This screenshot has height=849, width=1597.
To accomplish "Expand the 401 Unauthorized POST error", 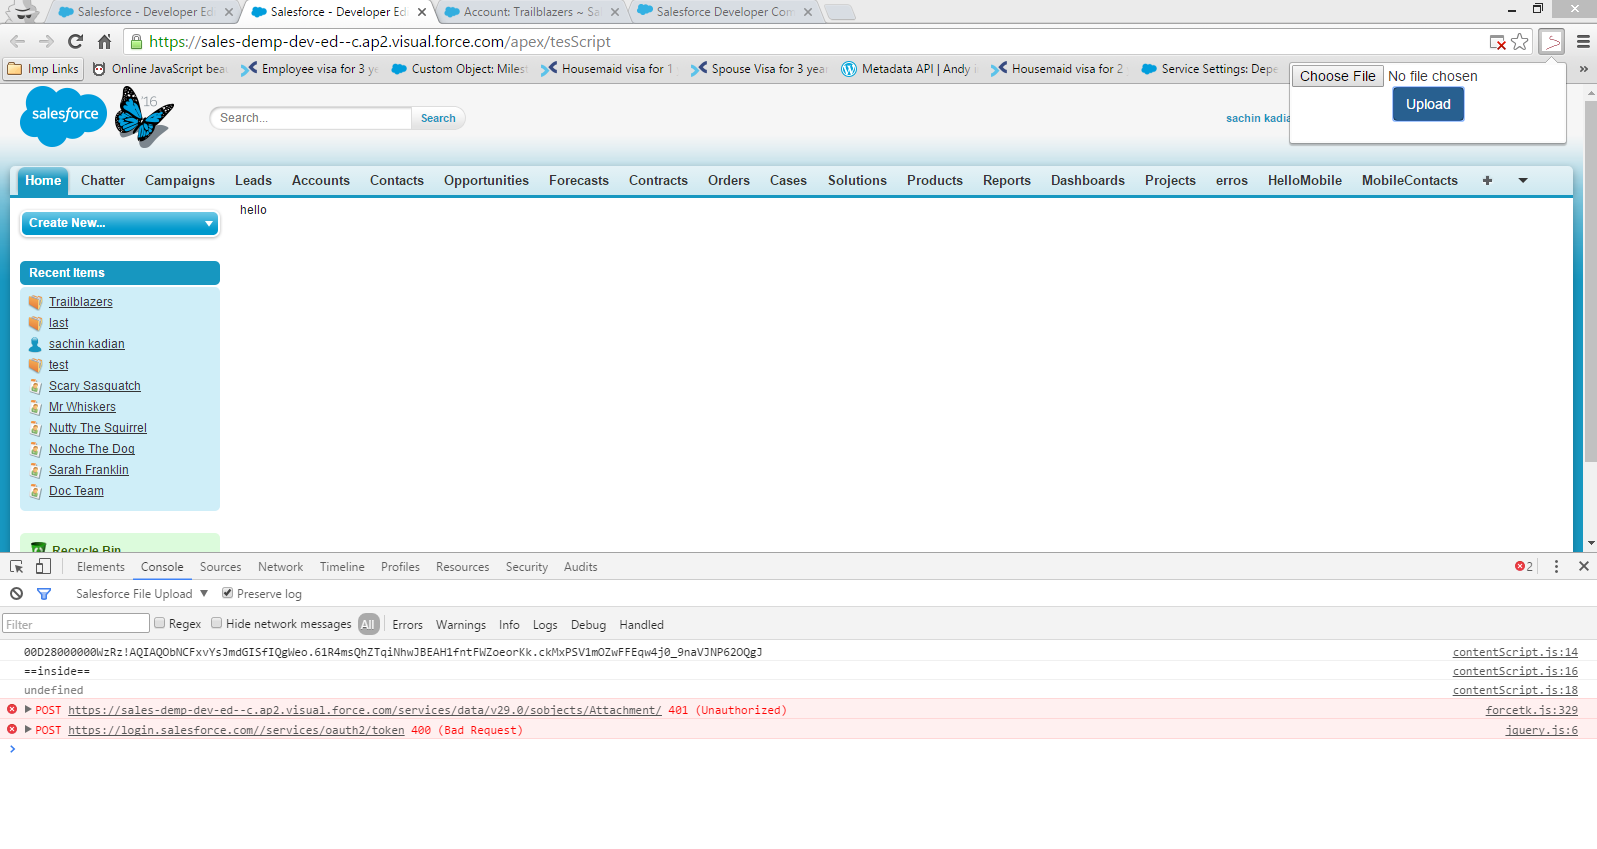I will pos(28,710).
